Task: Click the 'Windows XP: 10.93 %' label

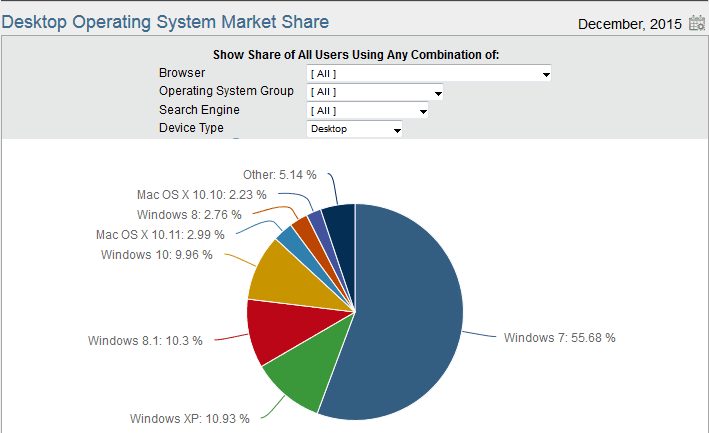Action: click(189, 419)
